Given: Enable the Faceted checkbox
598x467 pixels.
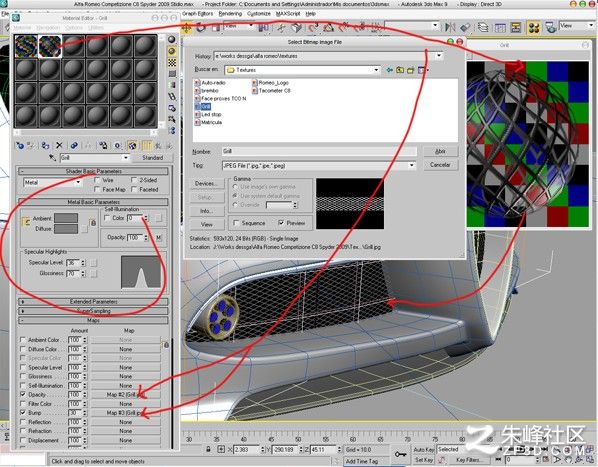Looking at the screenshot, I should (x=134, y=189).
